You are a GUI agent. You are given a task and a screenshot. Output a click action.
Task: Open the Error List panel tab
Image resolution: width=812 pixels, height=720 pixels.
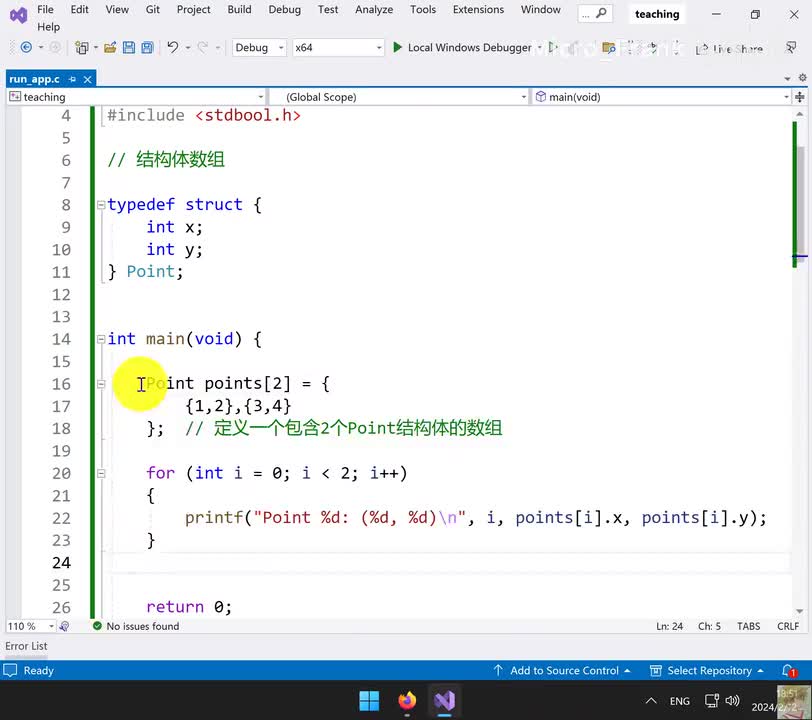click(x=26, y=646)
